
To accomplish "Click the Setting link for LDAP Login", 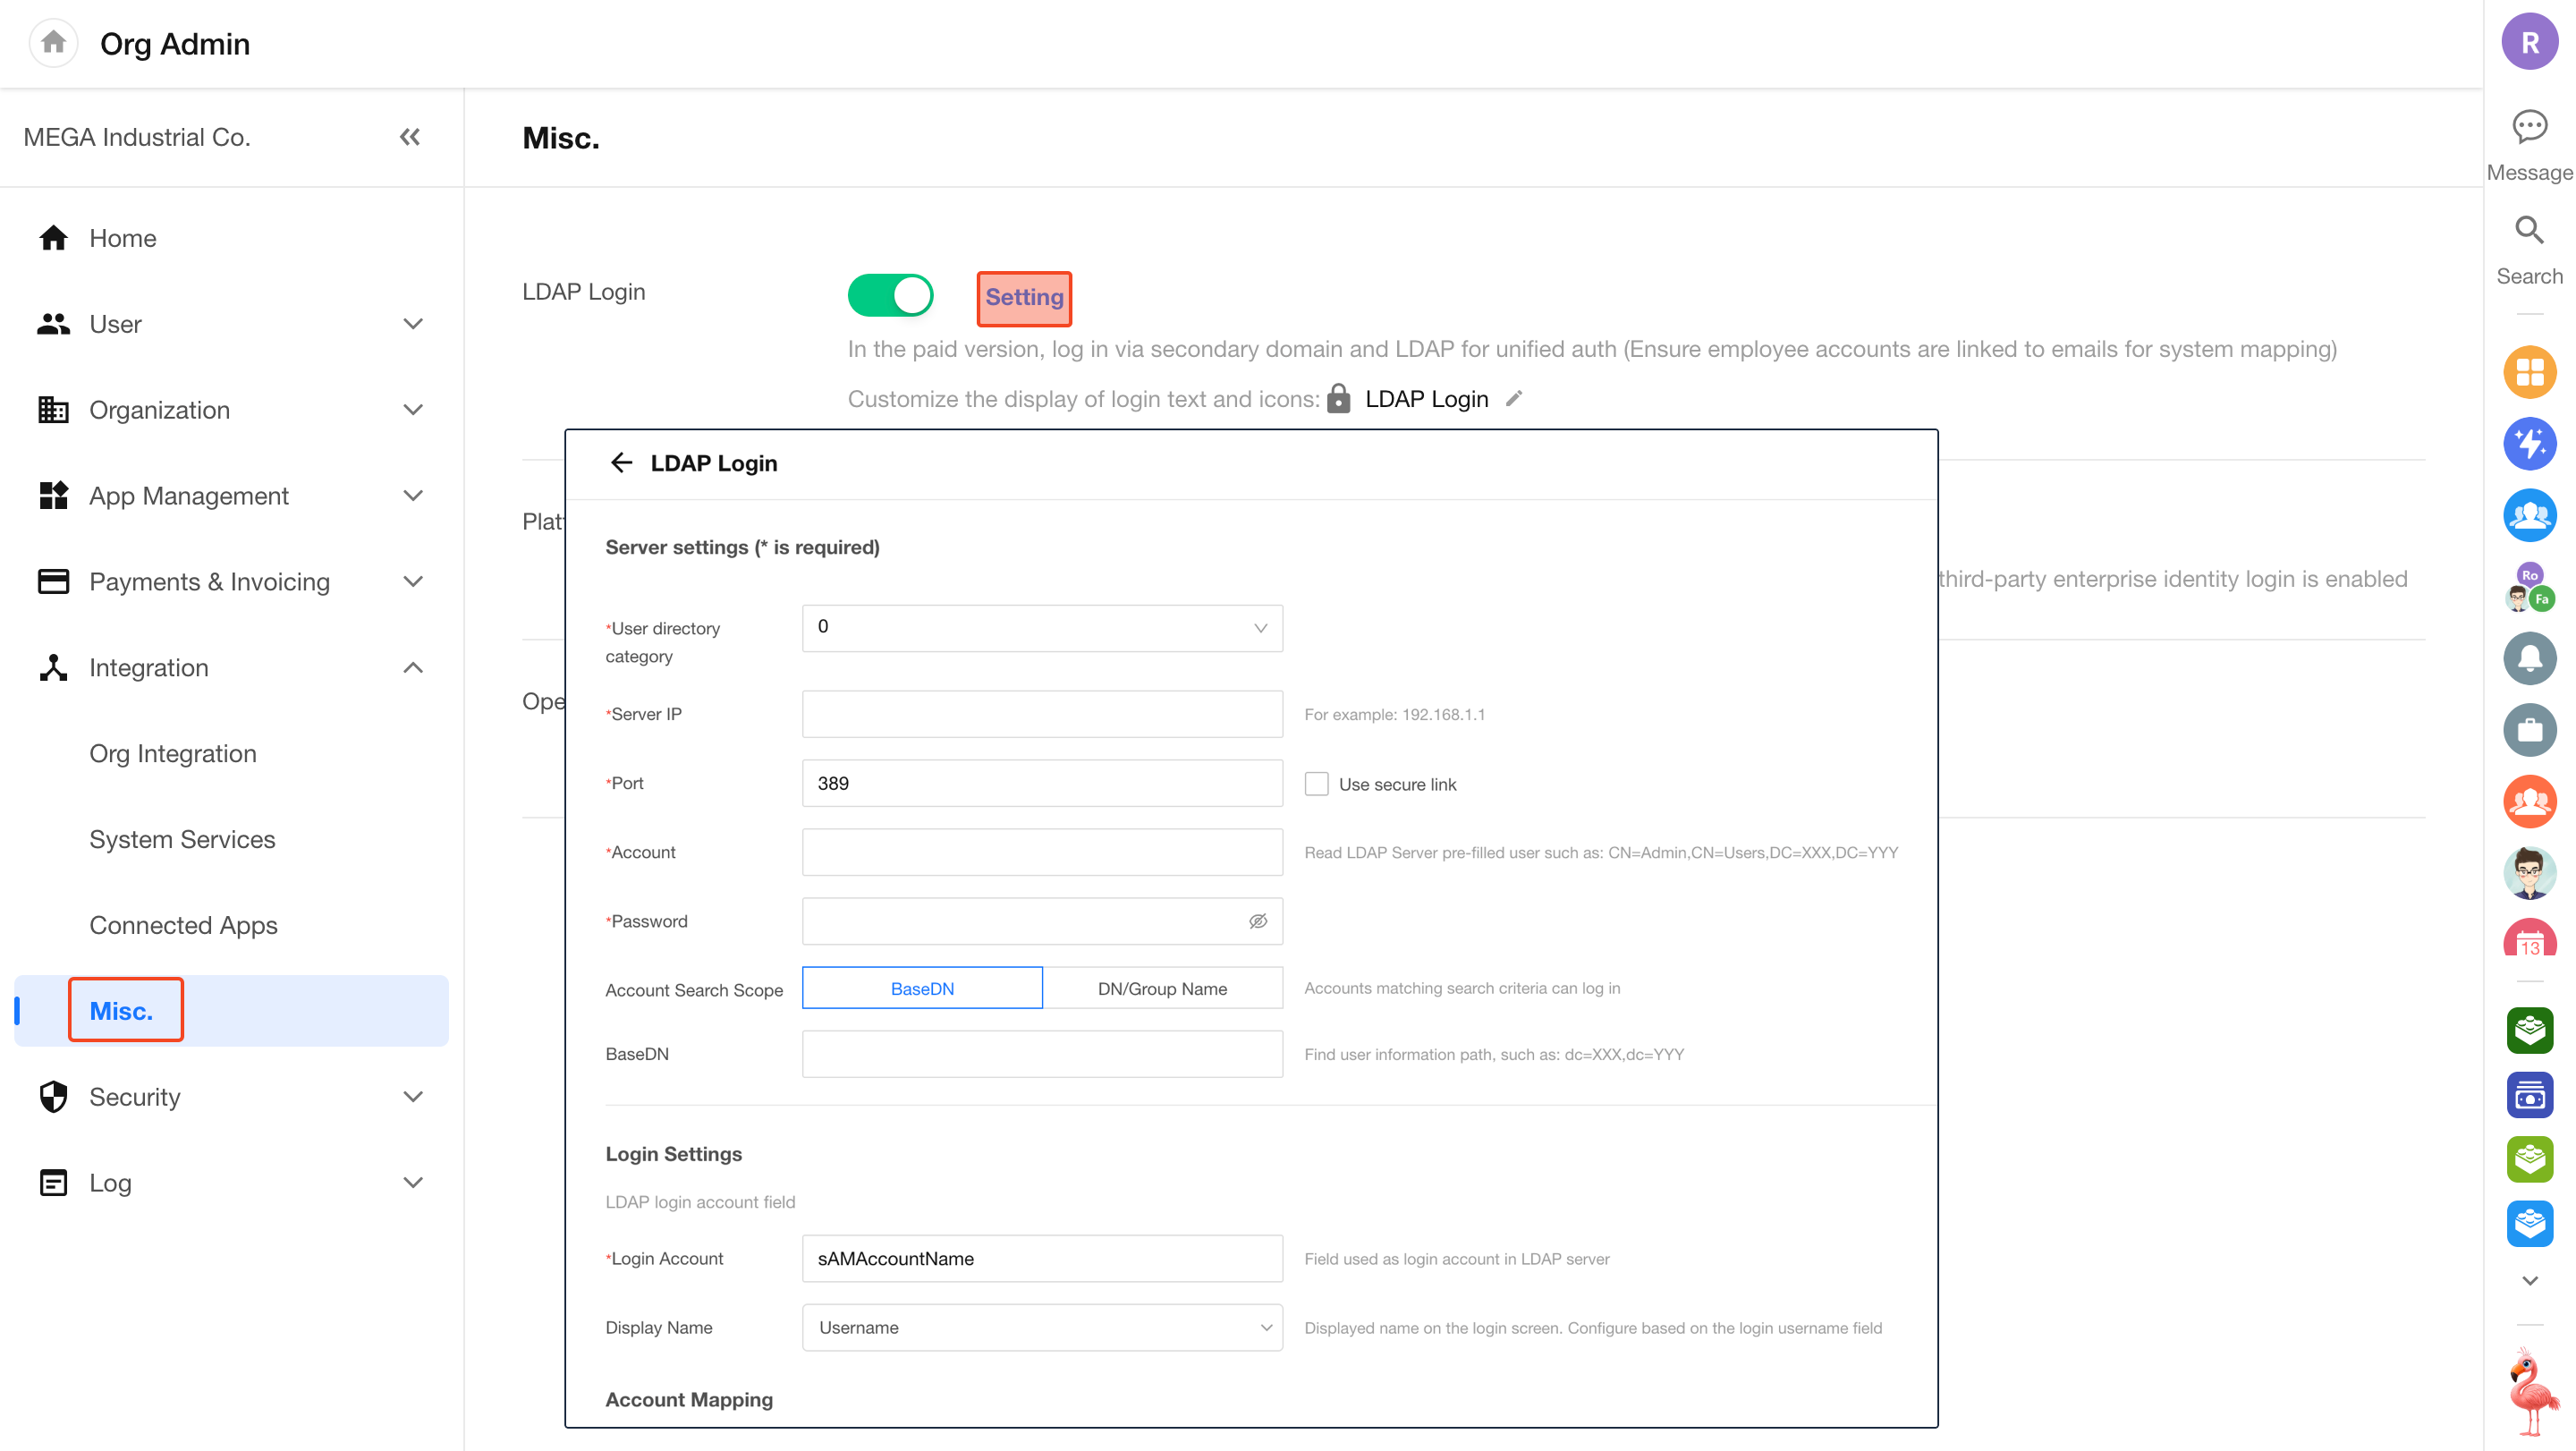I will [1024, 298].
